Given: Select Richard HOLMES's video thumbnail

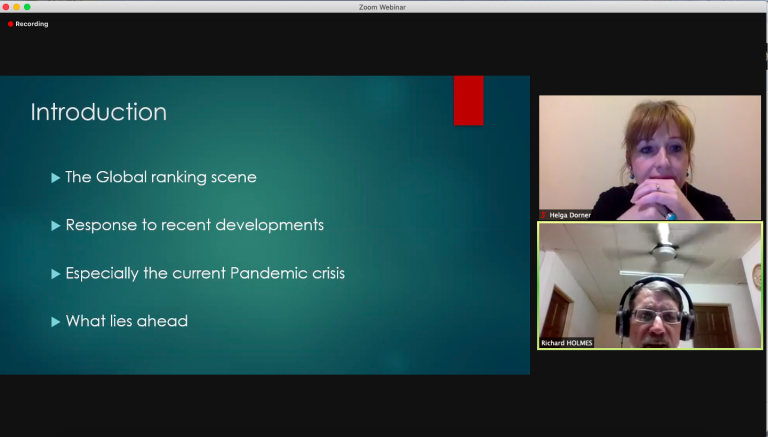Looking at the screenshot, I should 649,286.
